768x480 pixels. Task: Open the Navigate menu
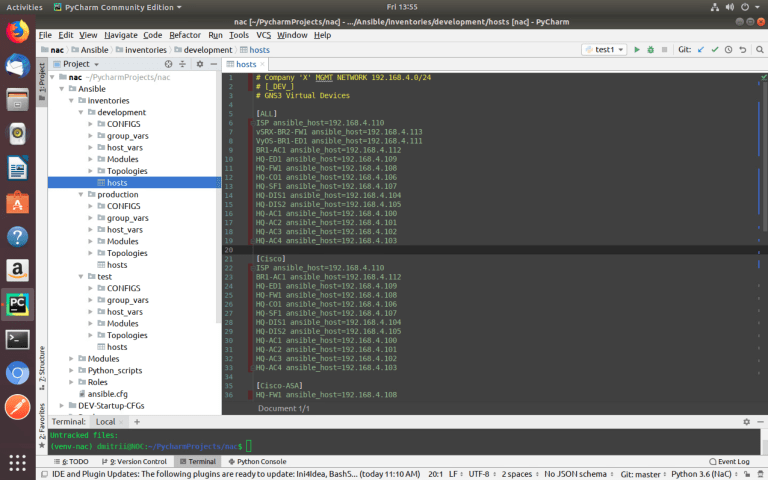(x=120, y=35)
